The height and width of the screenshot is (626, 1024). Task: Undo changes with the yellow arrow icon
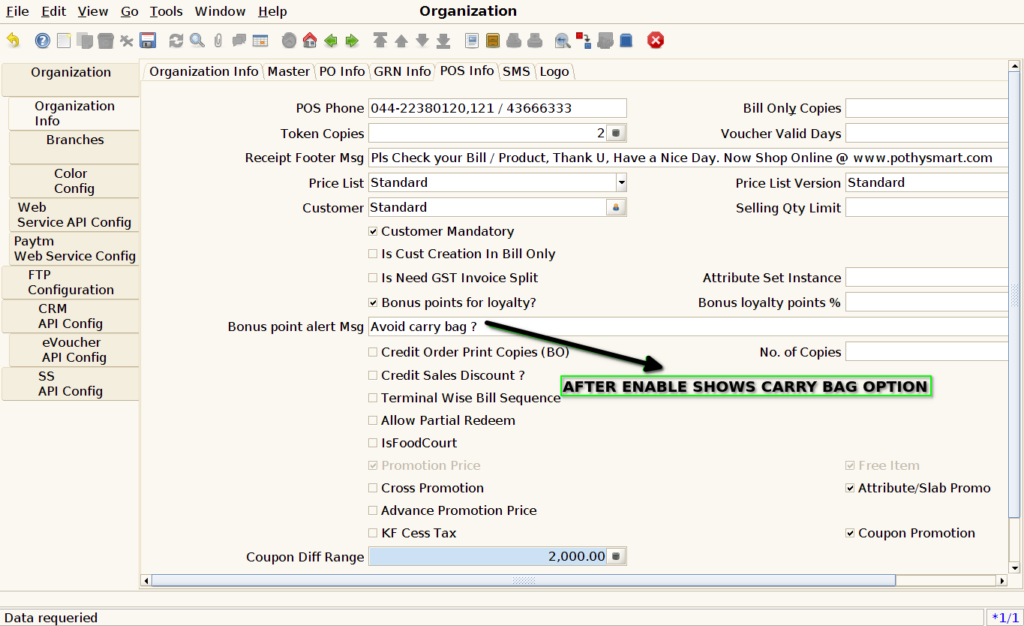tap(13, 40)
